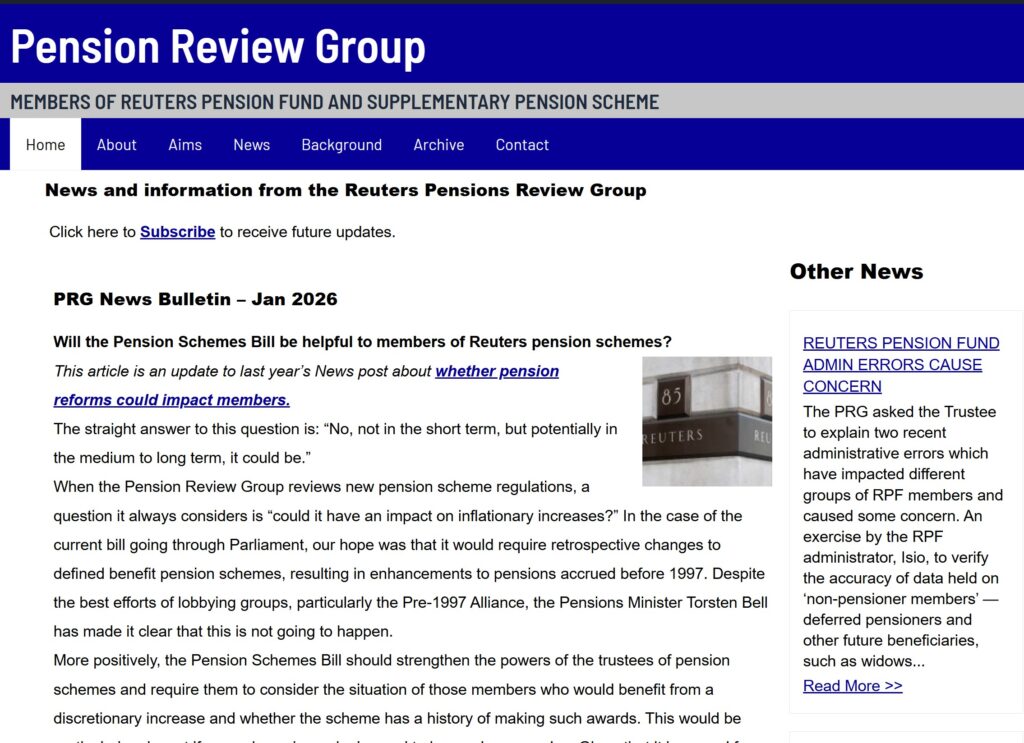Open the pension reforms impact article link

click(x=497, y=371)
